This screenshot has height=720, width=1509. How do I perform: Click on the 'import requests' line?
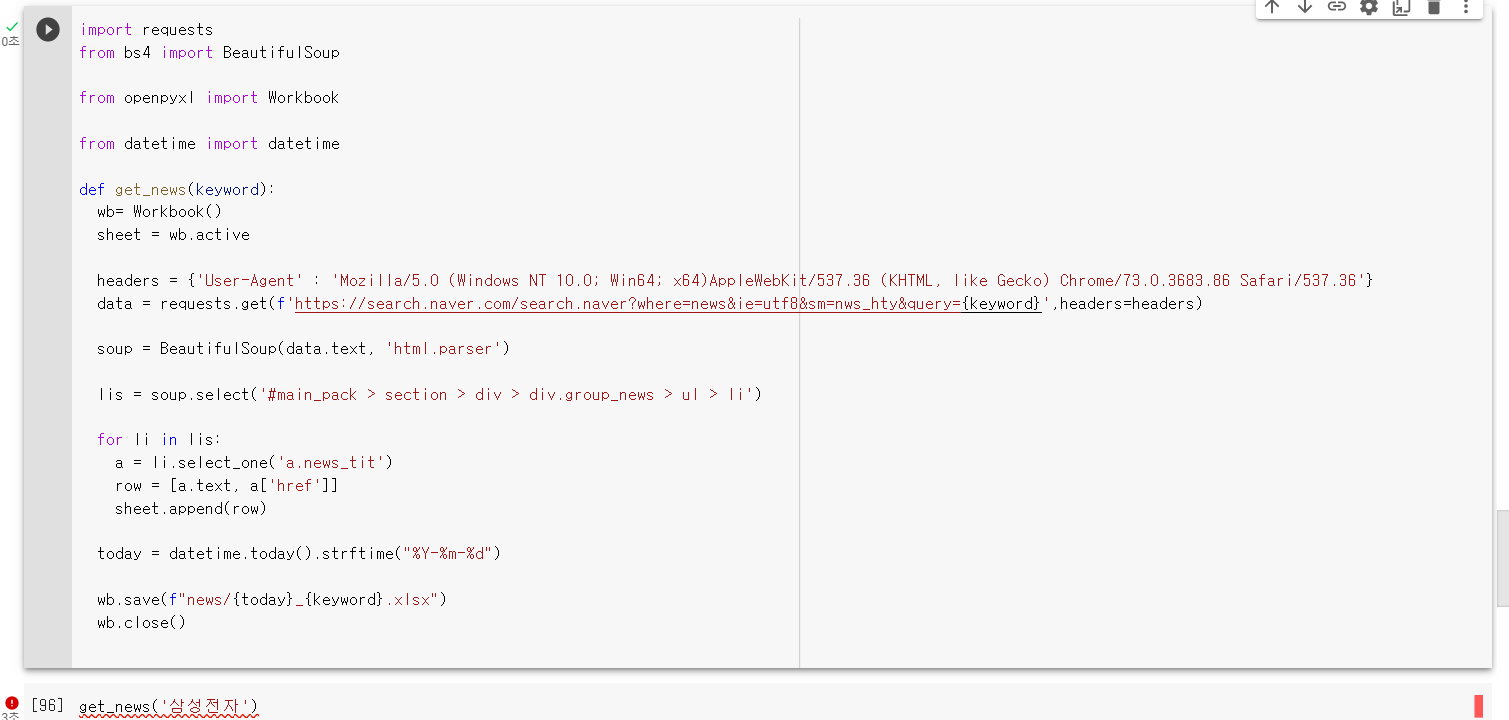pos(146,30)
